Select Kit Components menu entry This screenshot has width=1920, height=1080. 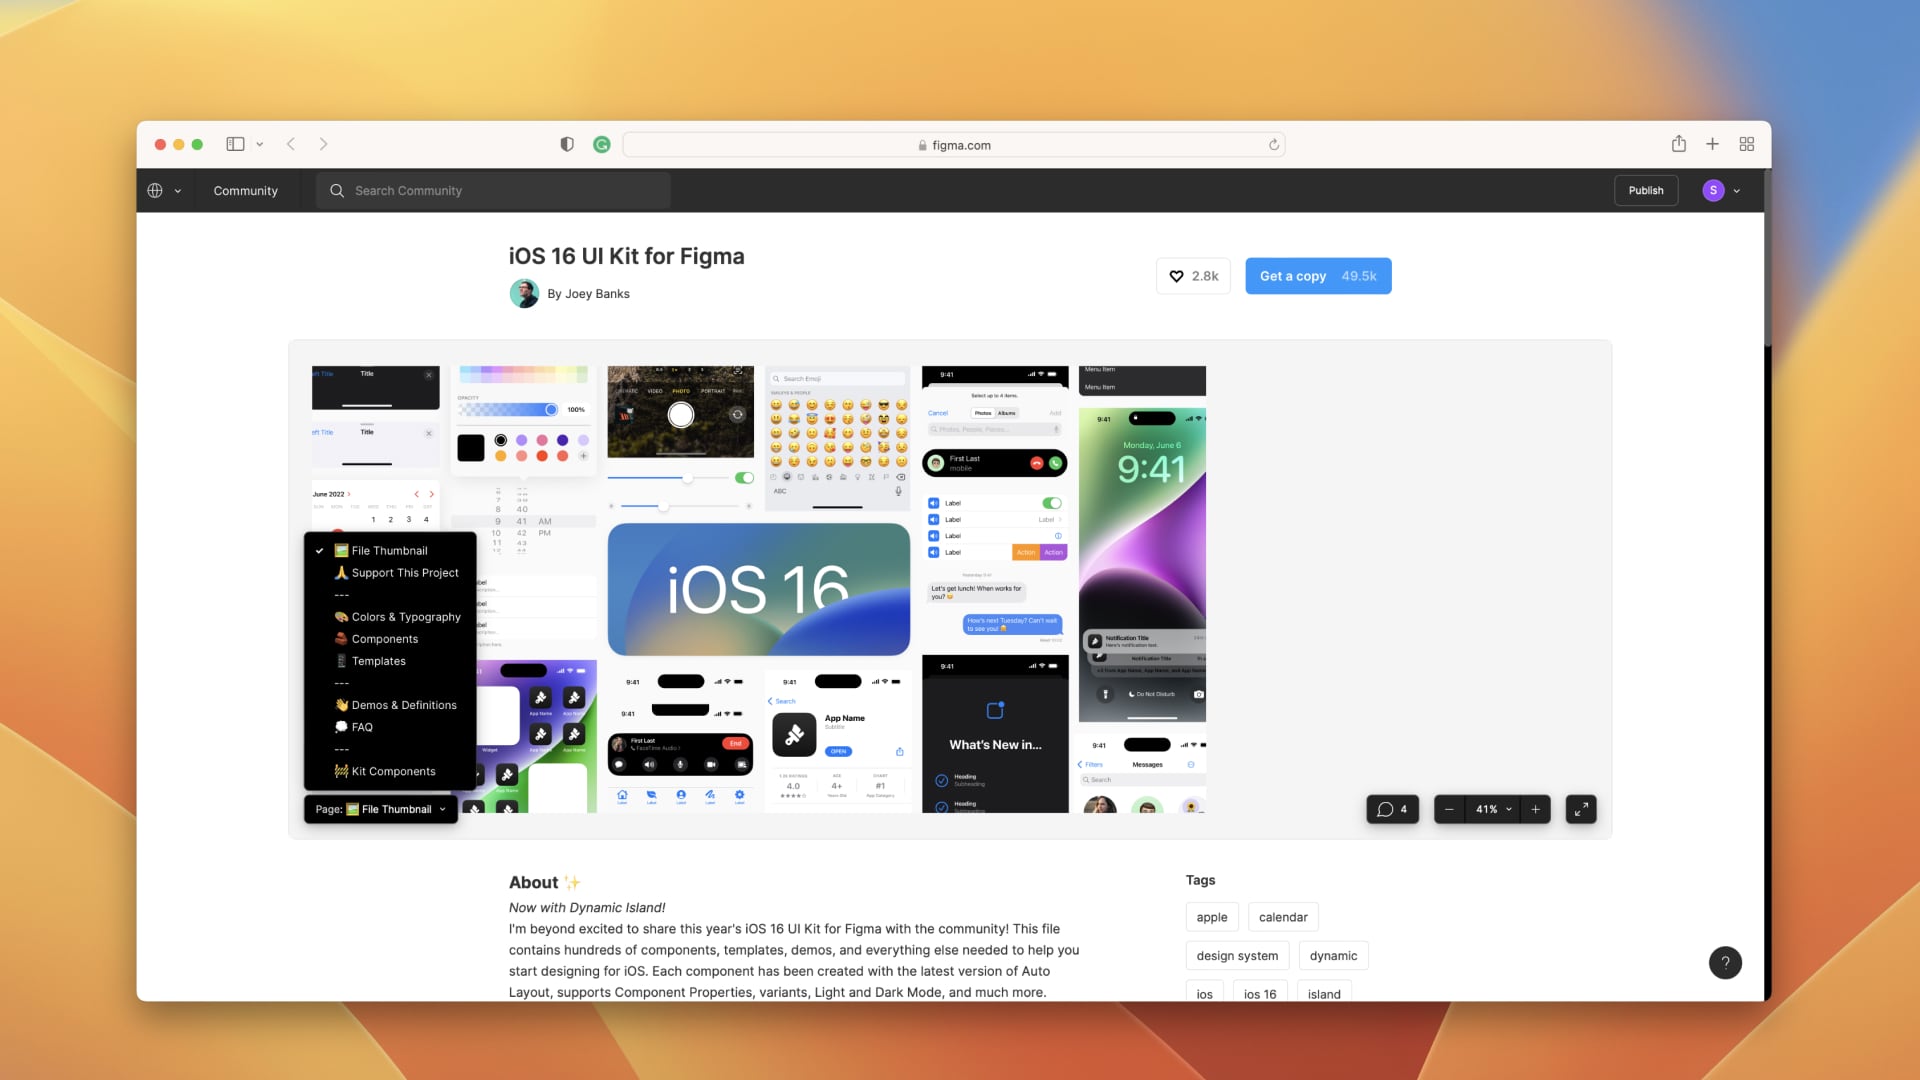pos(393,771)
